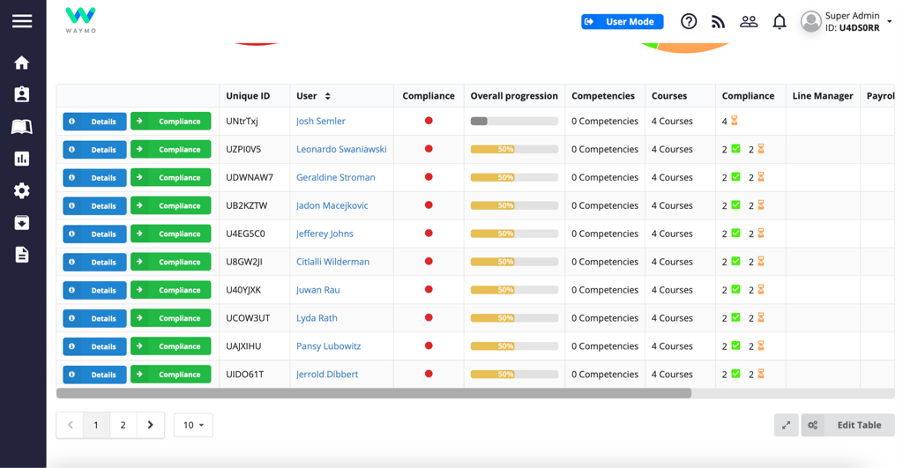Click the unique ID UZPI0V5
Screen dimensions: 904x468
tap(243, 149)
